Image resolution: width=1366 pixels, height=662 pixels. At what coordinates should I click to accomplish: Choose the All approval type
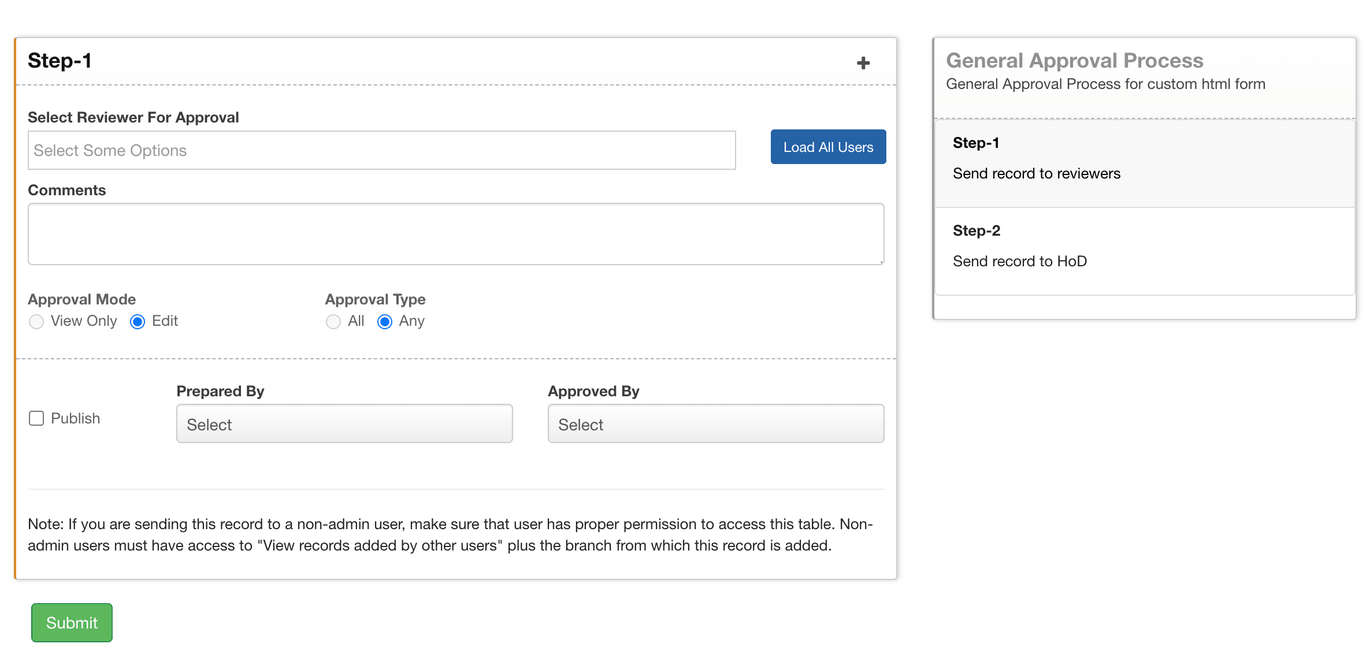334,322
